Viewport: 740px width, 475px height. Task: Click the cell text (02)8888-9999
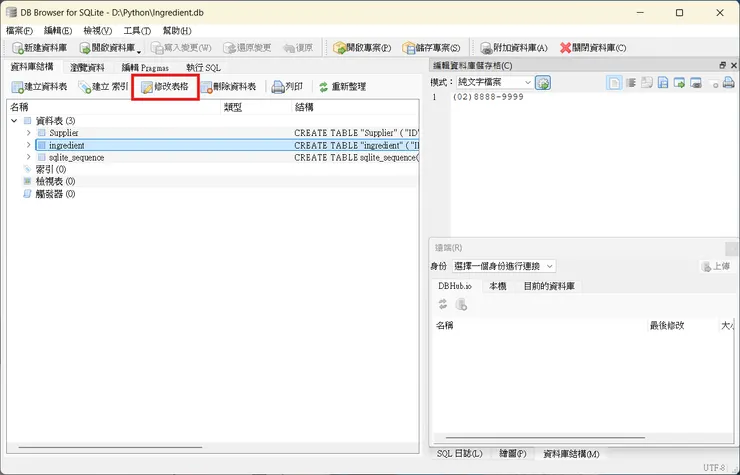point(488,97)
